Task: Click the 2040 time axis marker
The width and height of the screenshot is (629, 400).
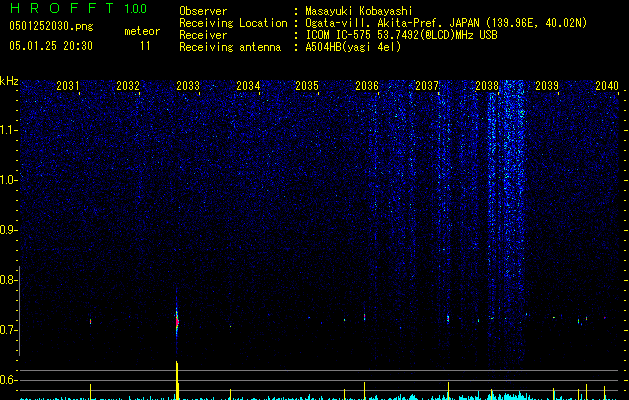Action: [607, 86]
